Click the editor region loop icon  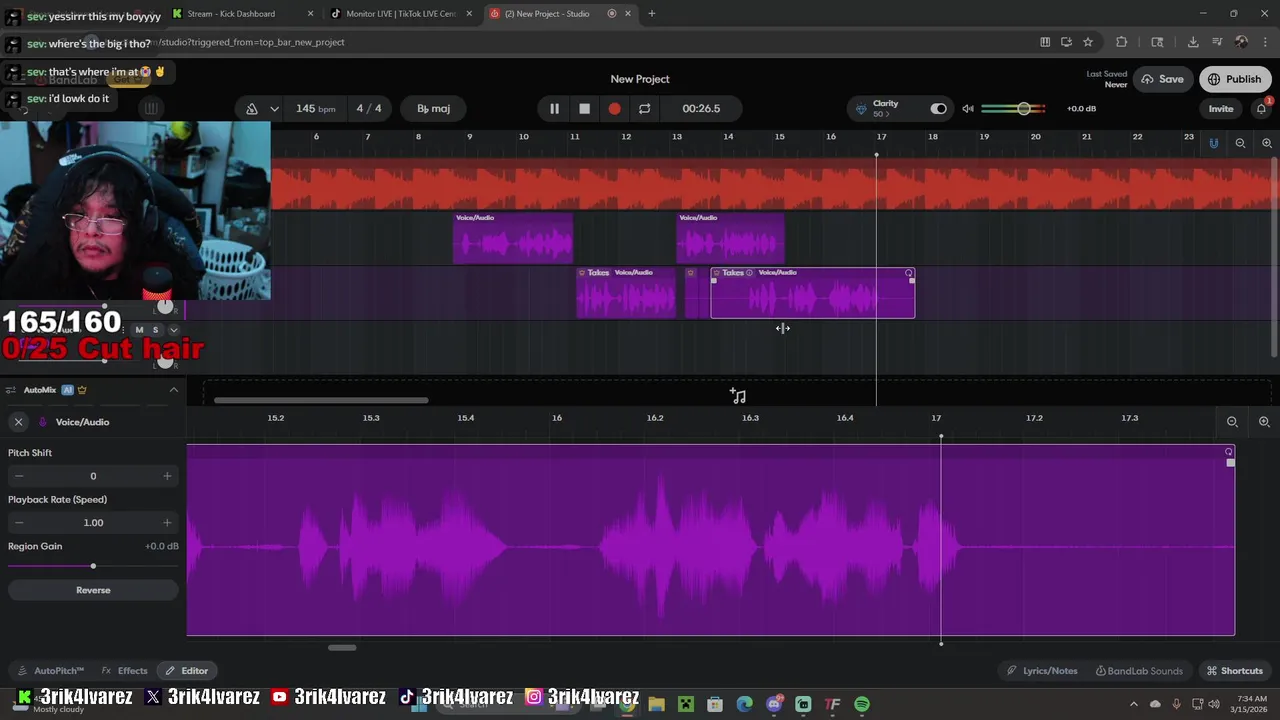pyautogui.click(x=1229, y=452)
